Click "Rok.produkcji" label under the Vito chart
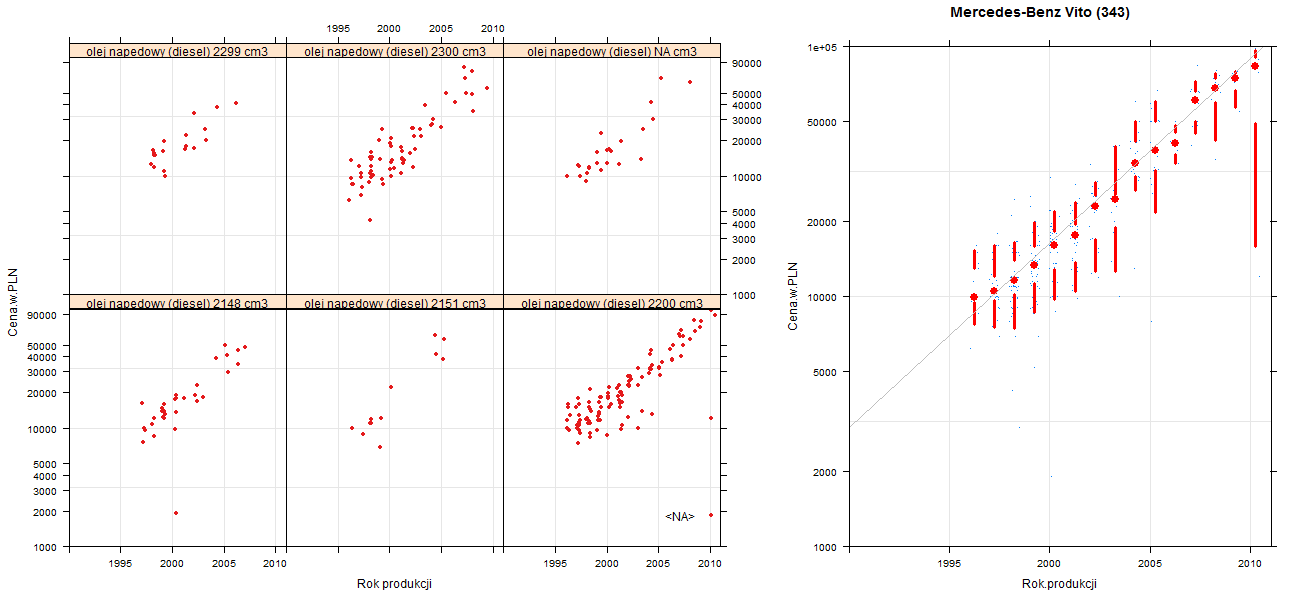Screen dimensions: 1300x600 [1060, 584]
